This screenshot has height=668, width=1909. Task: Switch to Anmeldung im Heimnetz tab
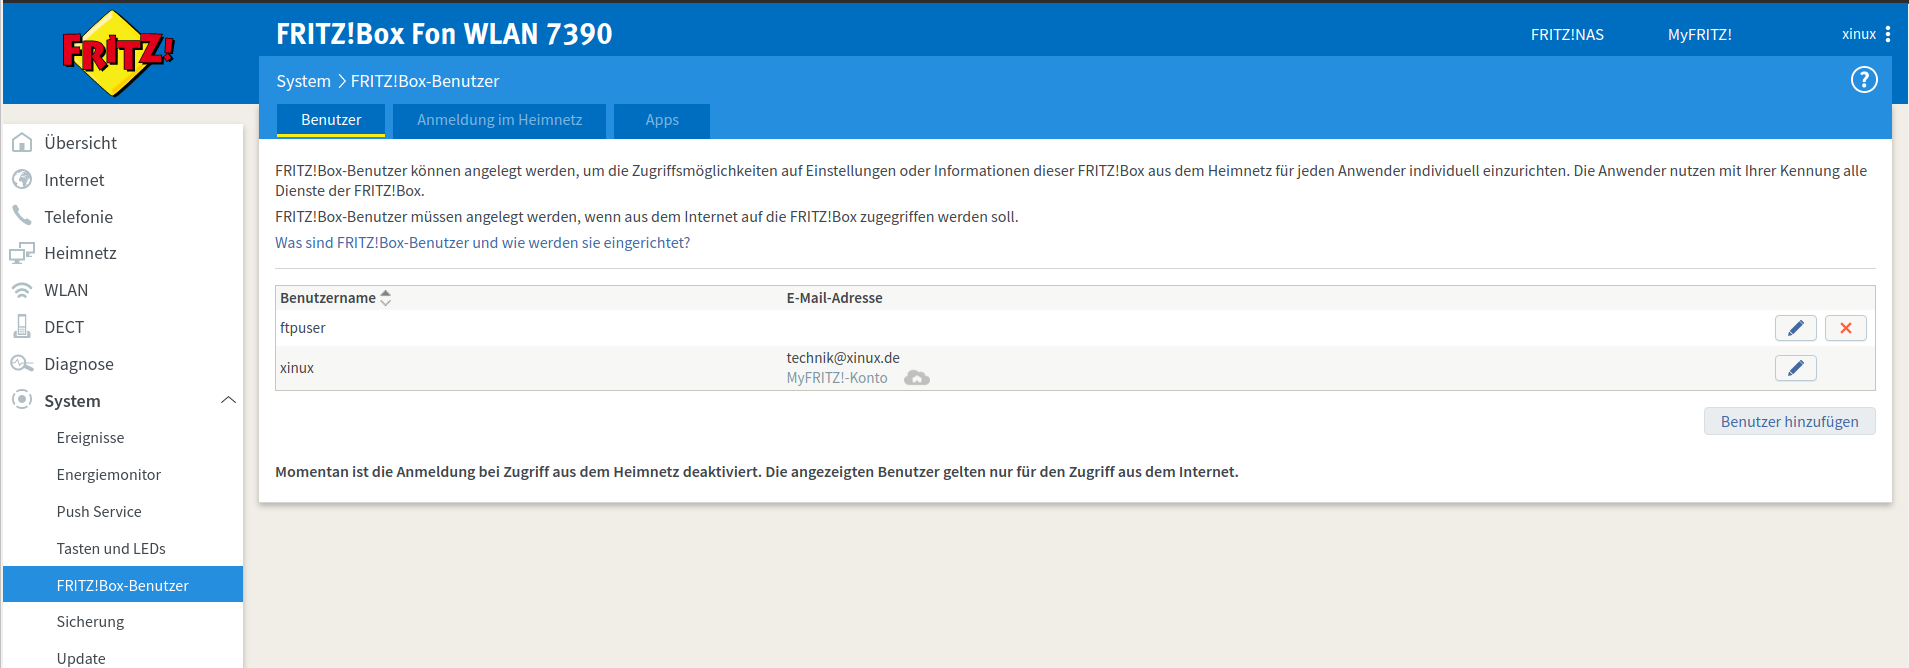pos(499,120)
